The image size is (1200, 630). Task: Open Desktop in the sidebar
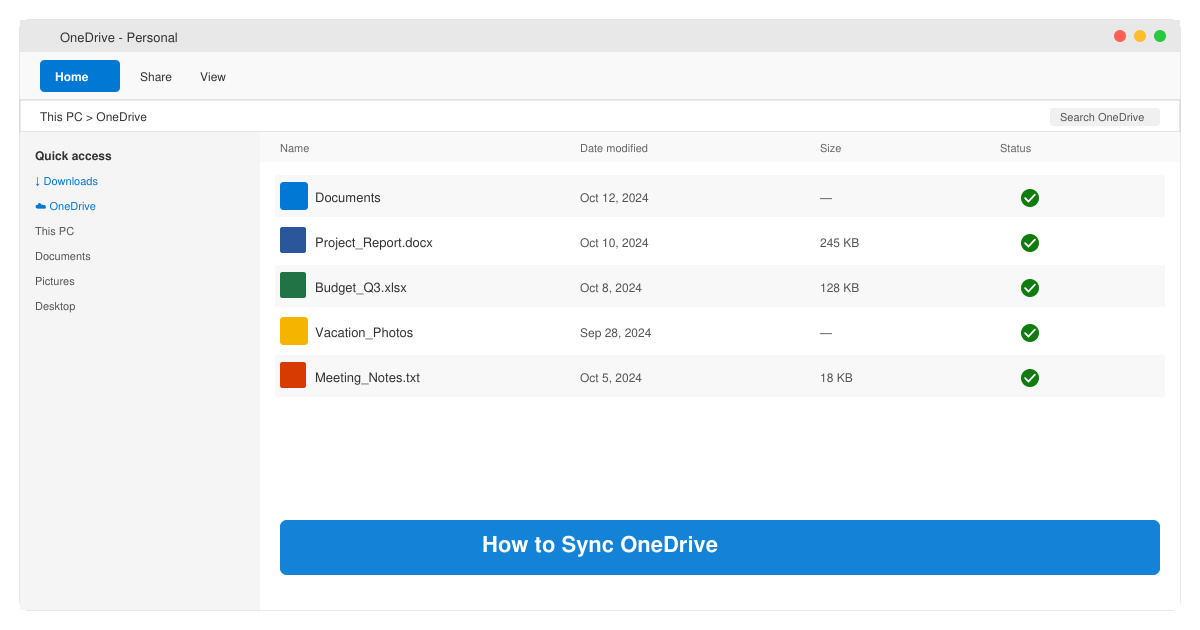(x=55, y=306)
